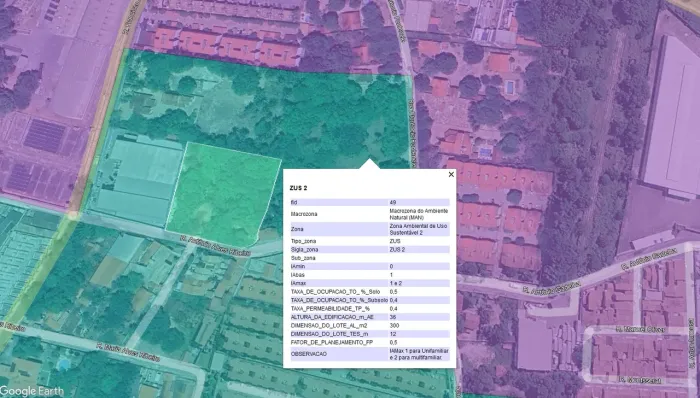Screen dimensions: 700x398
Task: Select the building height value 36
Action: click(393, 317)
